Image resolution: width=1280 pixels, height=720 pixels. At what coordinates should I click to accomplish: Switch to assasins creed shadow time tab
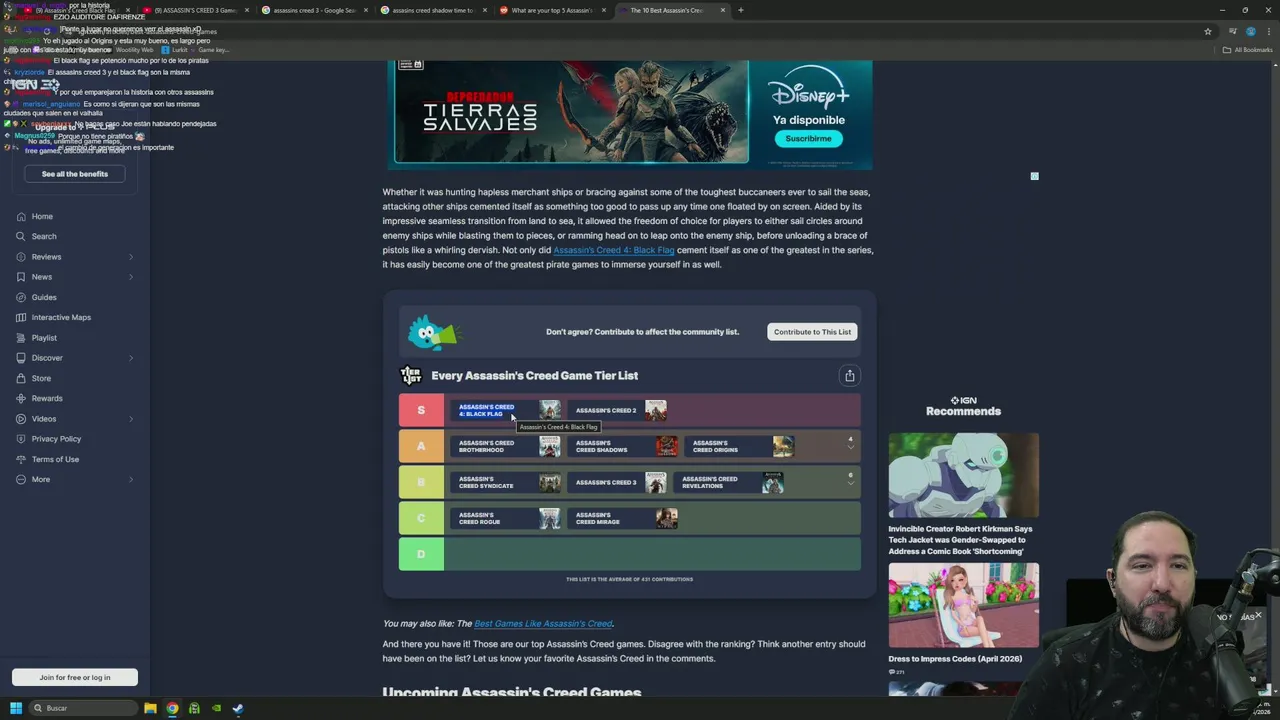433,10
